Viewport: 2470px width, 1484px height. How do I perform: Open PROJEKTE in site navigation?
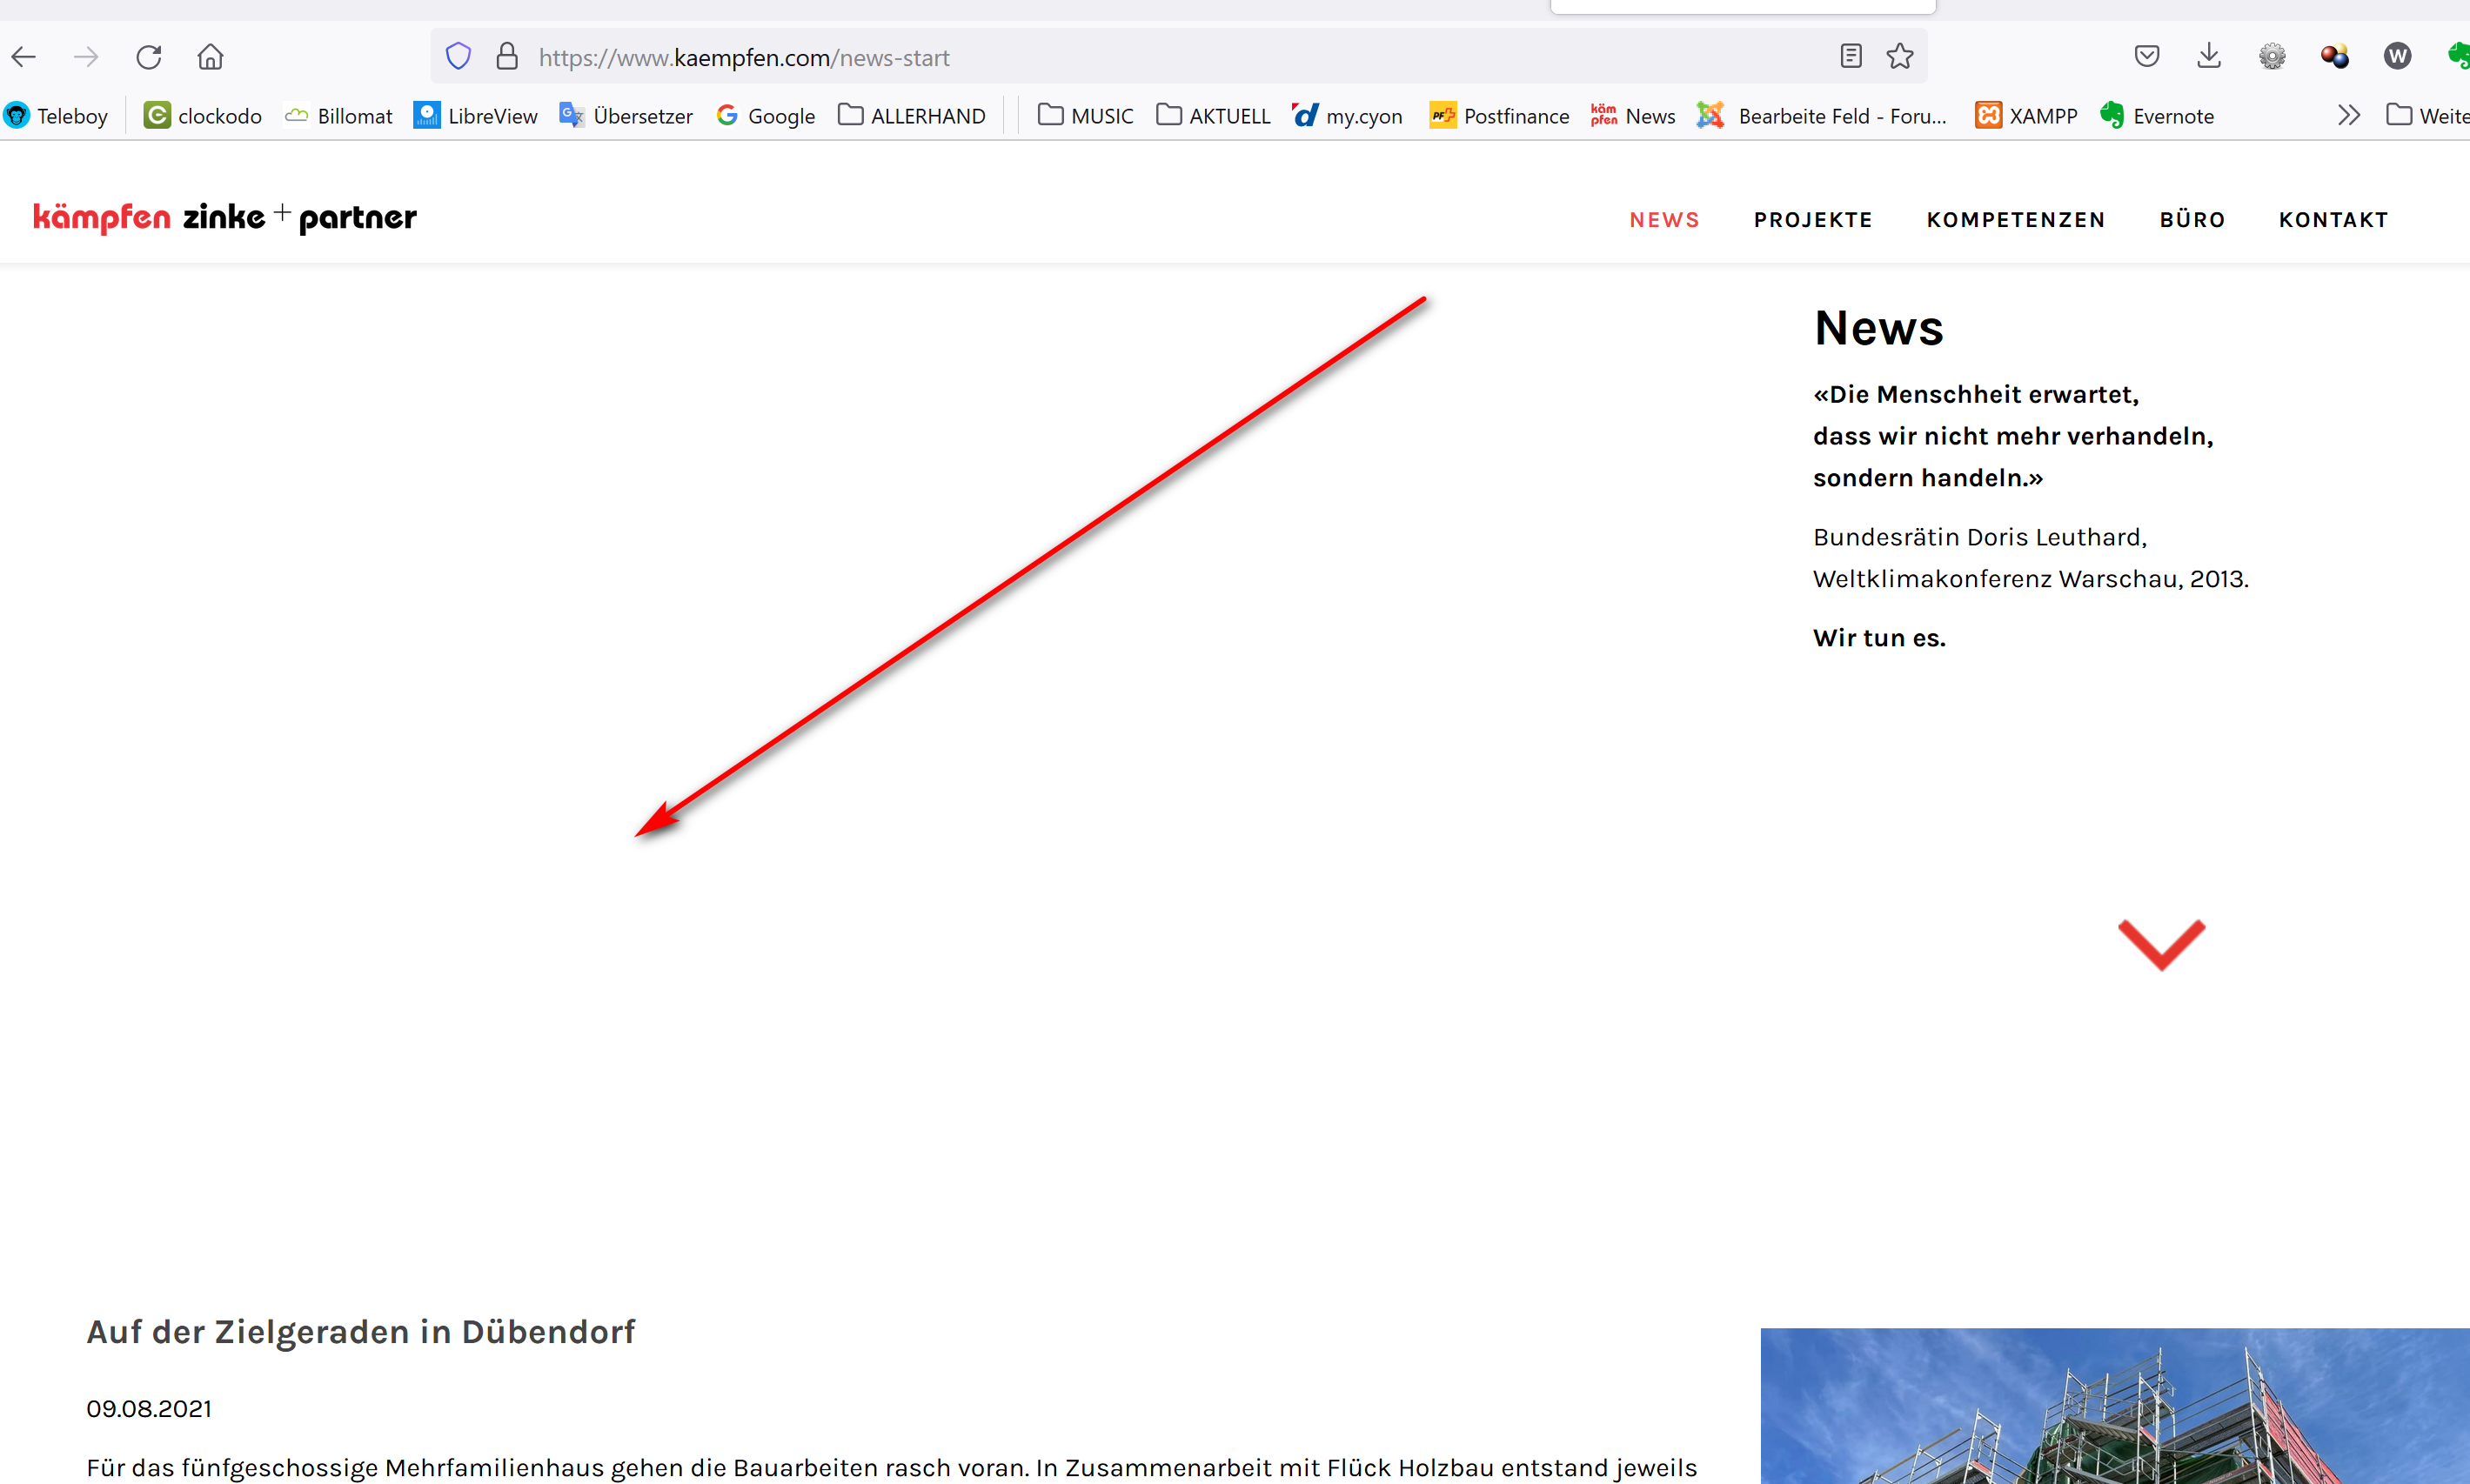[x=1812, y=220]
